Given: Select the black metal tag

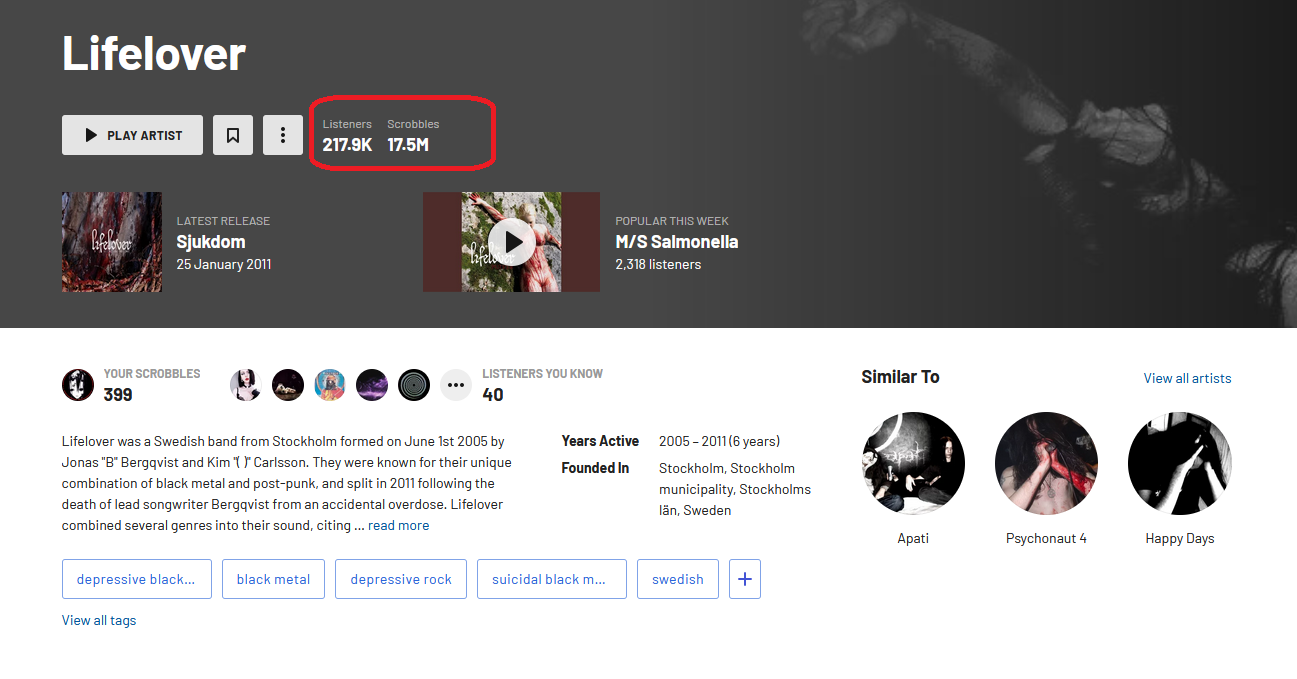Looking at the screenshot, I should click(273, 579).
